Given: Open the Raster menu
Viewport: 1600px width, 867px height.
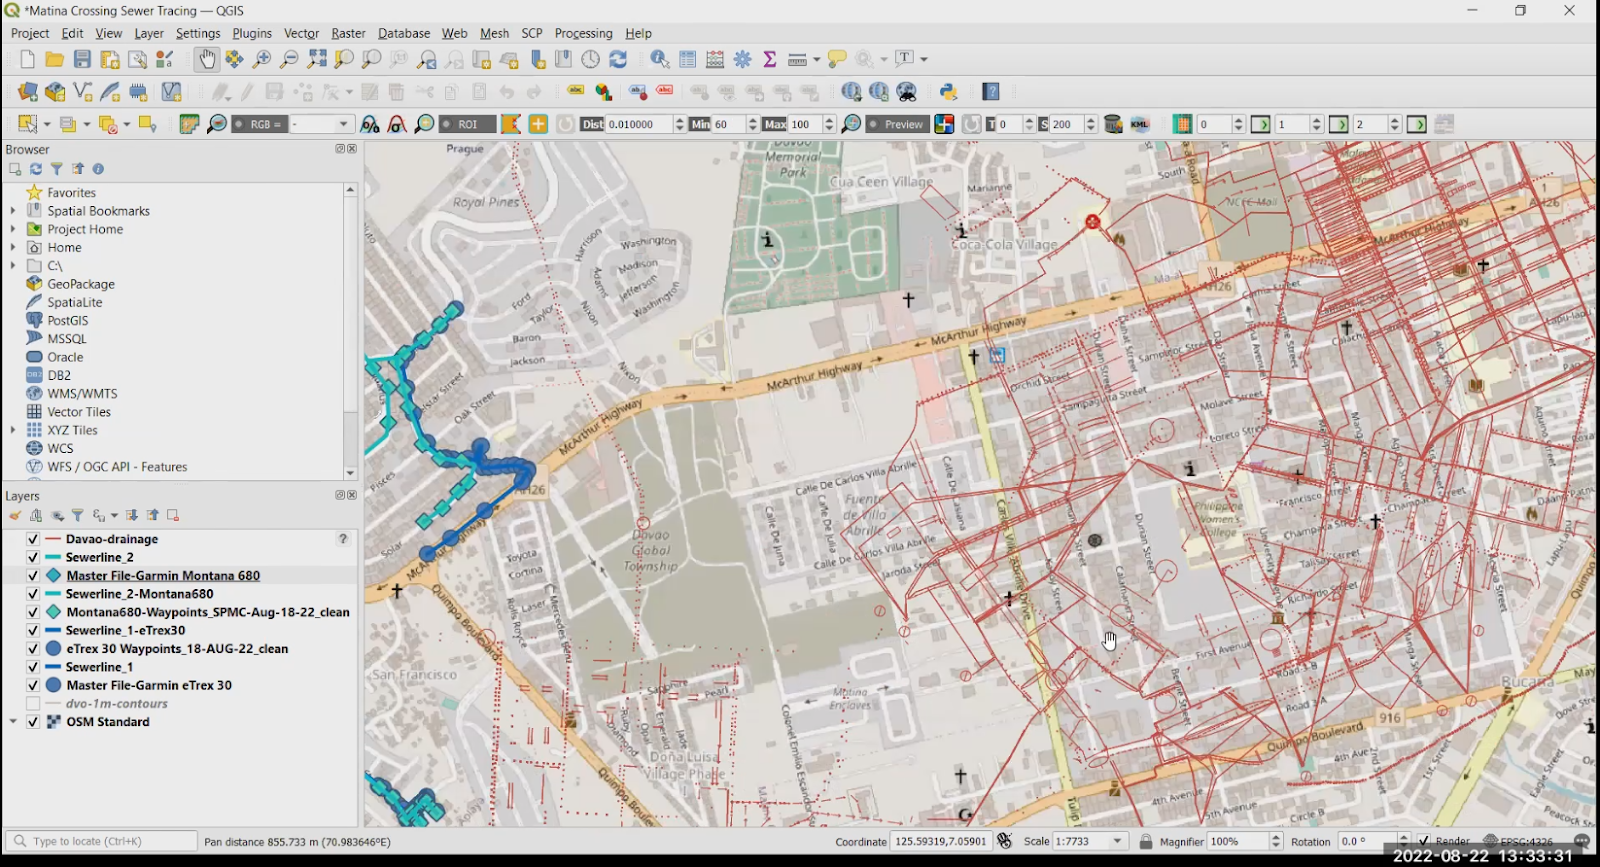Looking at the screenshot, I should point(348,33).
